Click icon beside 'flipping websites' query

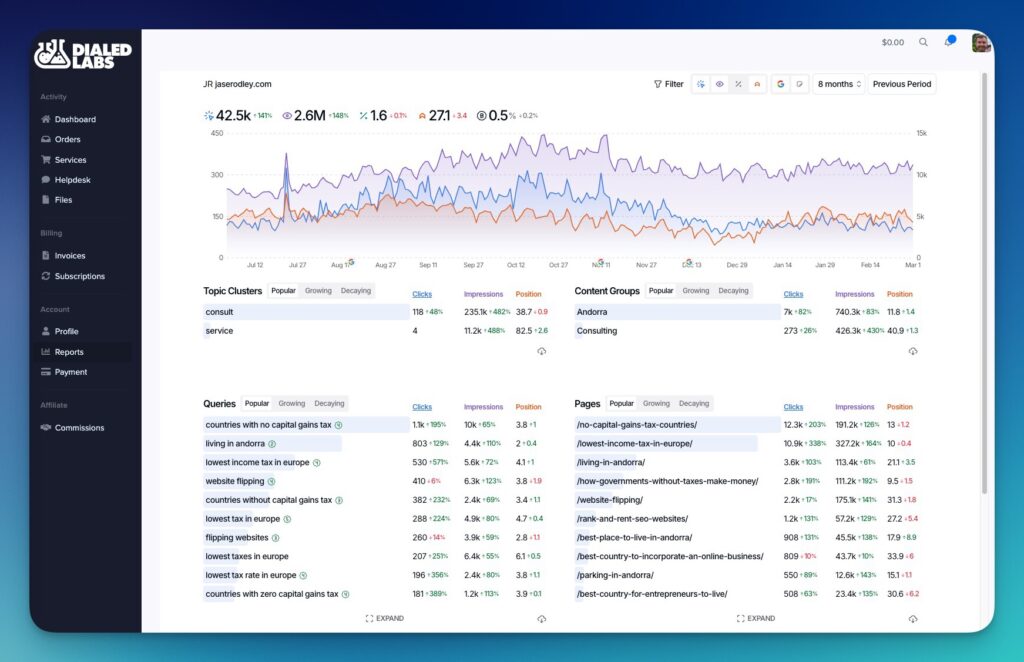276,539
